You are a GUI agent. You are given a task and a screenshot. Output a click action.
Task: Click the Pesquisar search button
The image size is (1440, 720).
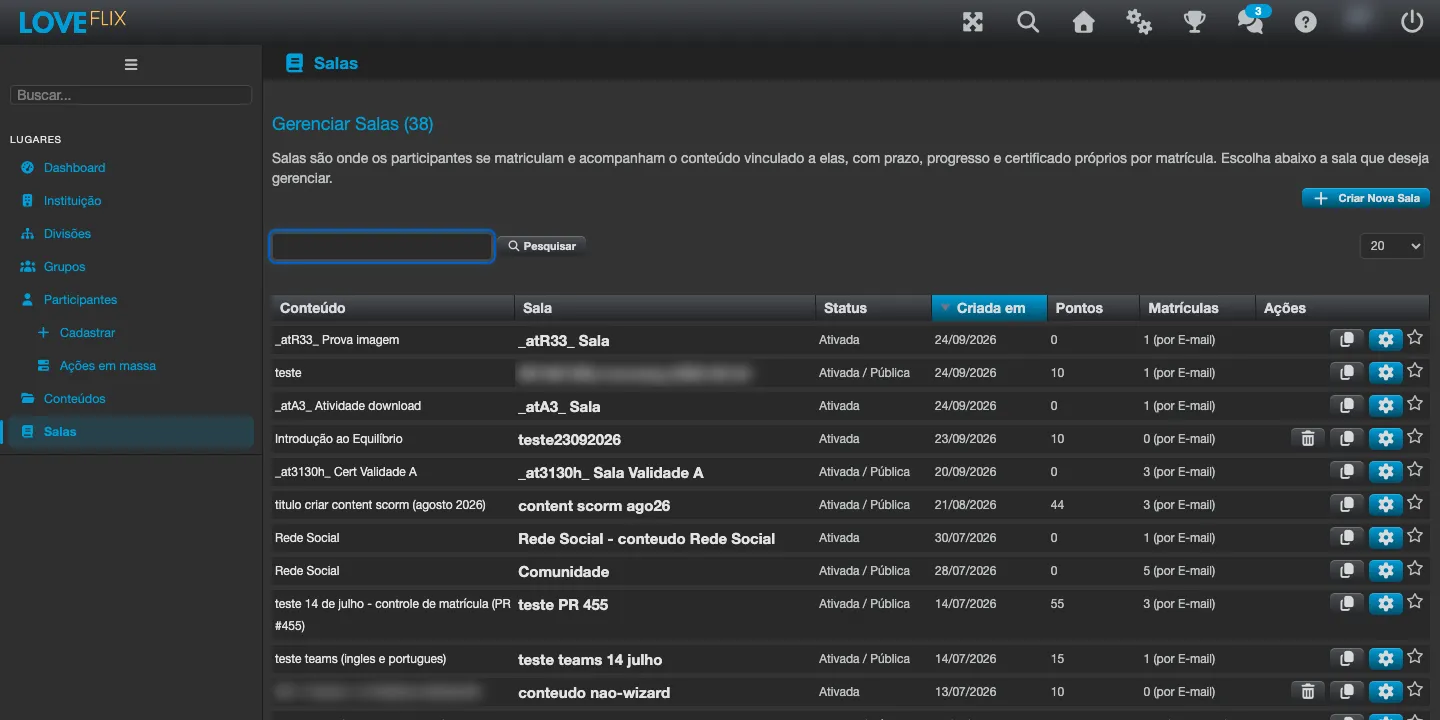[542, 246]
